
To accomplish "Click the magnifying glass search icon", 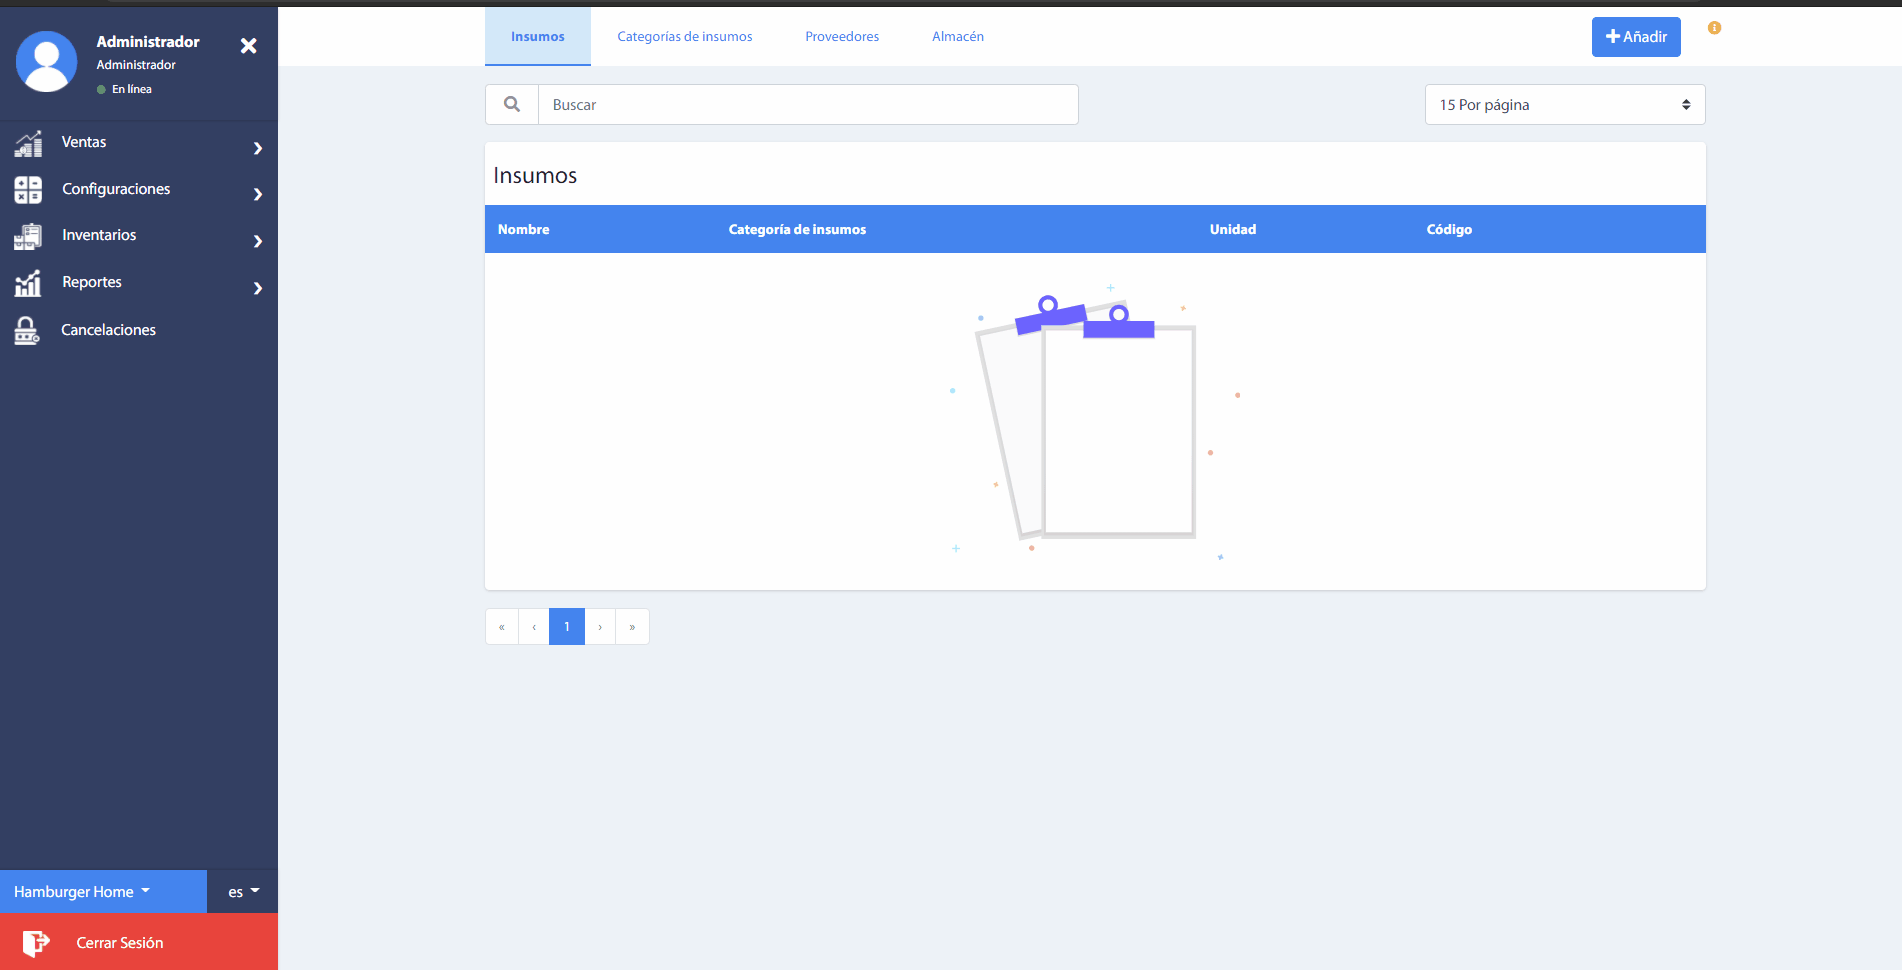I will click(512, 105).
